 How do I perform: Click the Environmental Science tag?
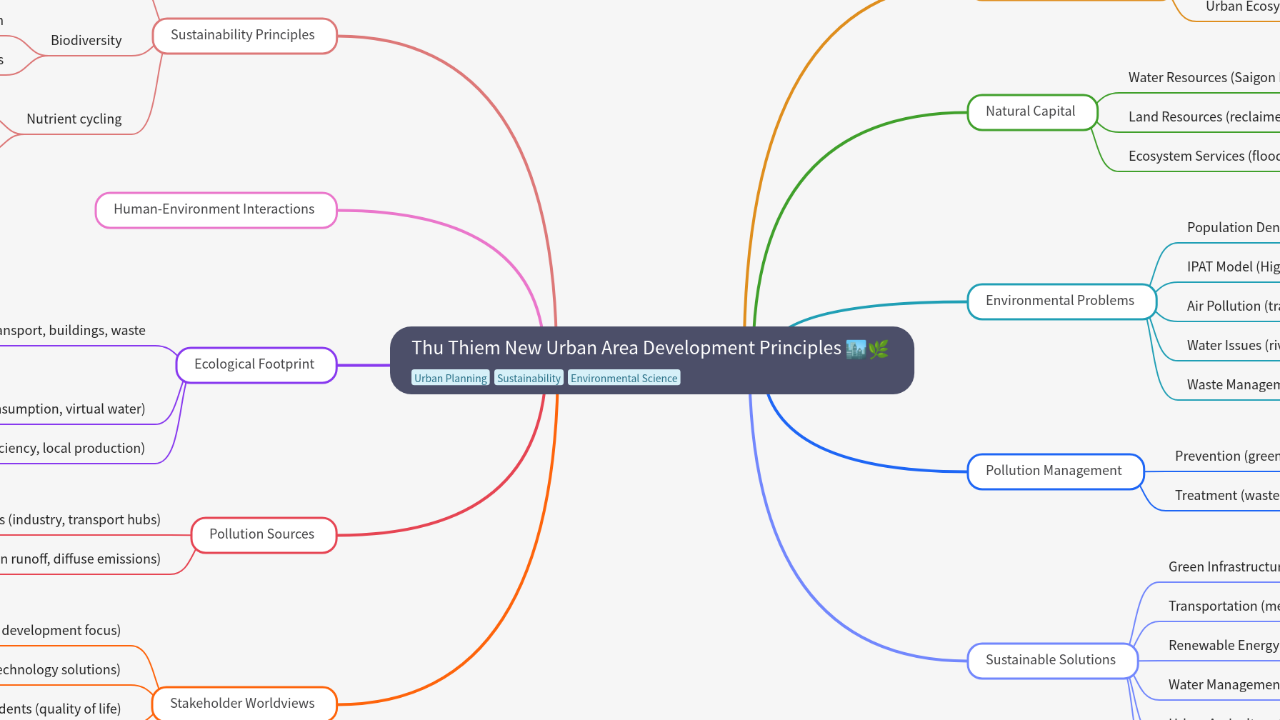(x=624, y=378)
